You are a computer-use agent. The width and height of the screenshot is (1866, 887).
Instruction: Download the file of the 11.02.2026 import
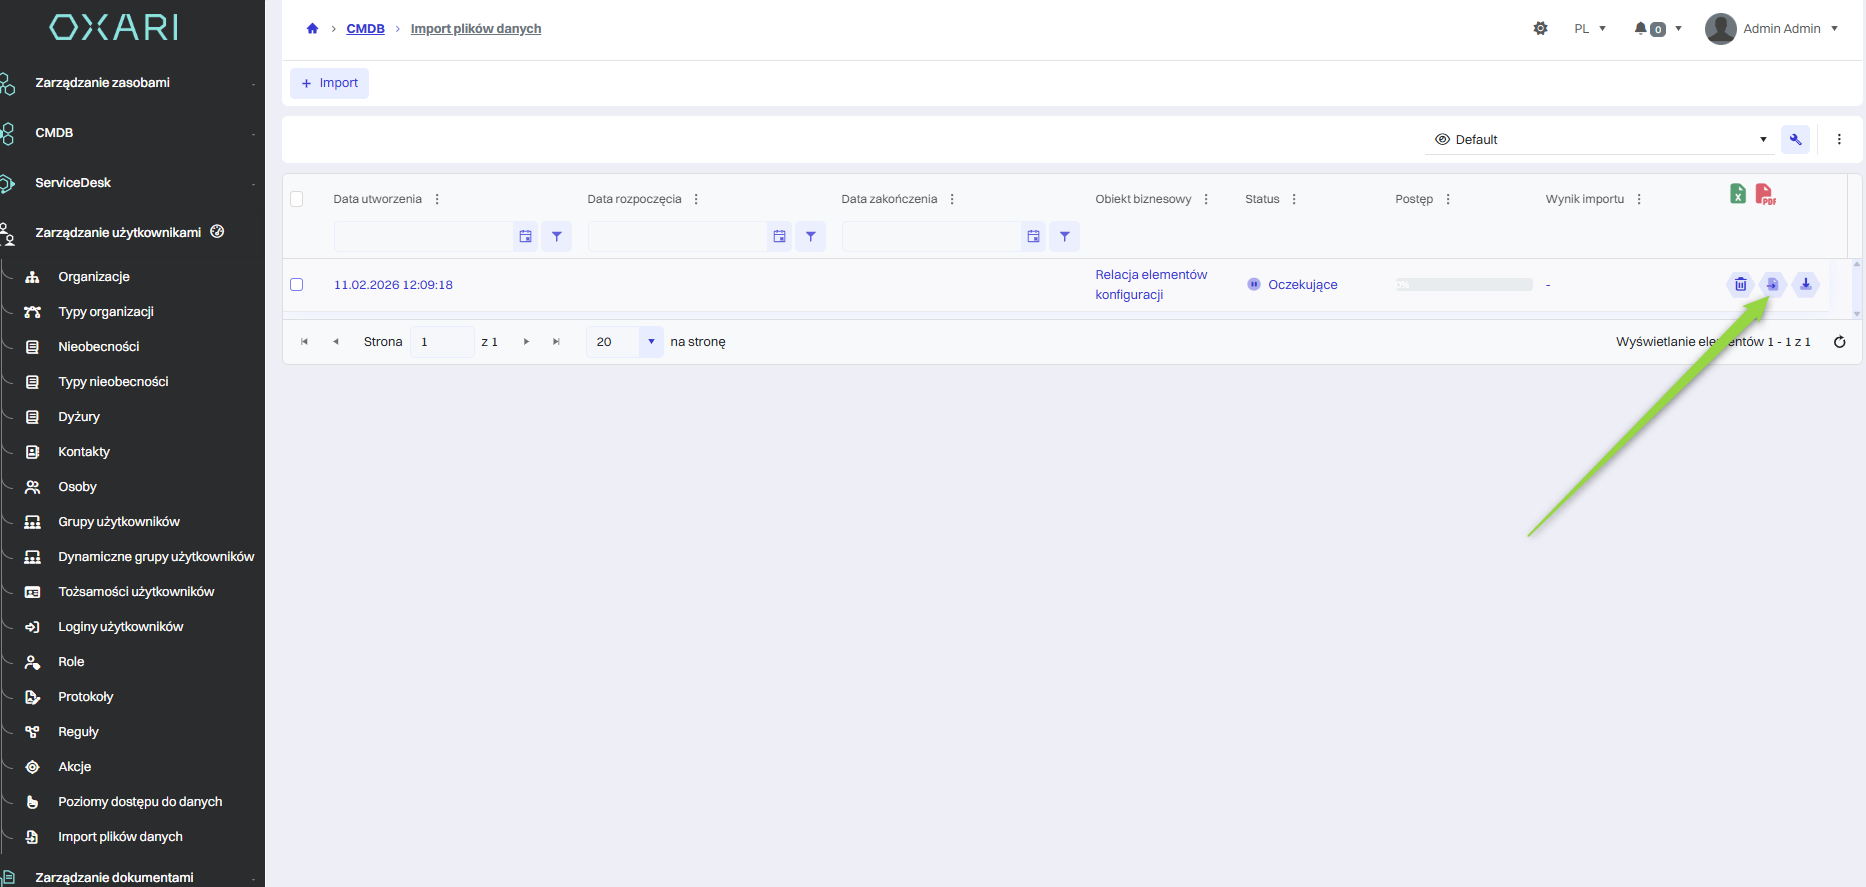tap(1805, 285)
